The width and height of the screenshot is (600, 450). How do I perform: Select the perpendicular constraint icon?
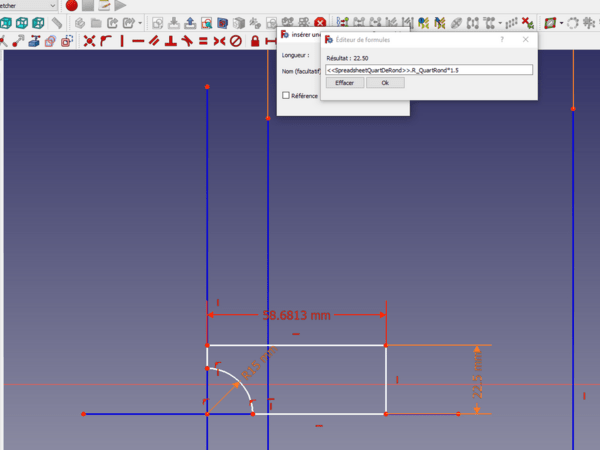(170, 41)
